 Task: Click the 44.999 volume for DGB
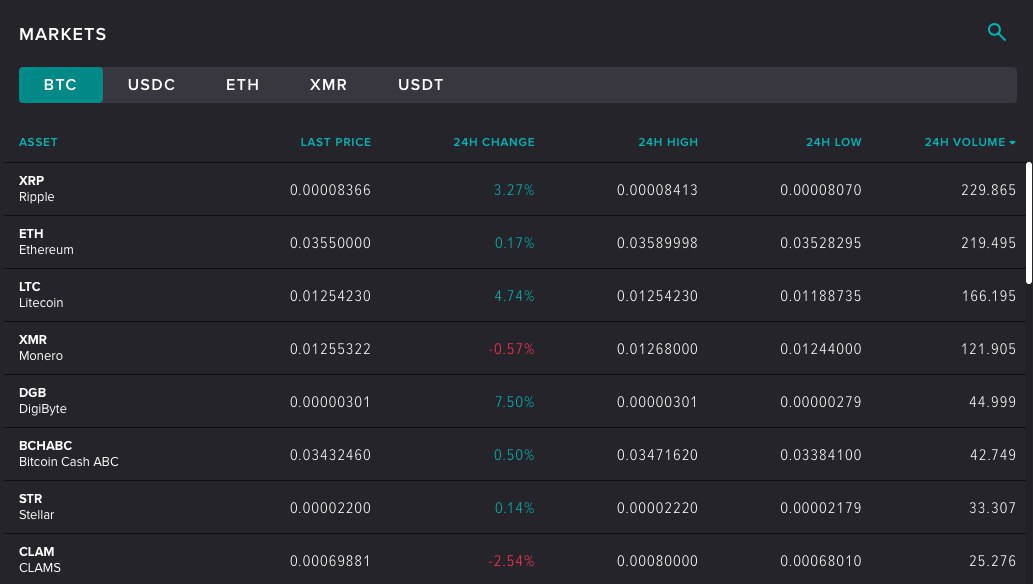tap(992, 402)
